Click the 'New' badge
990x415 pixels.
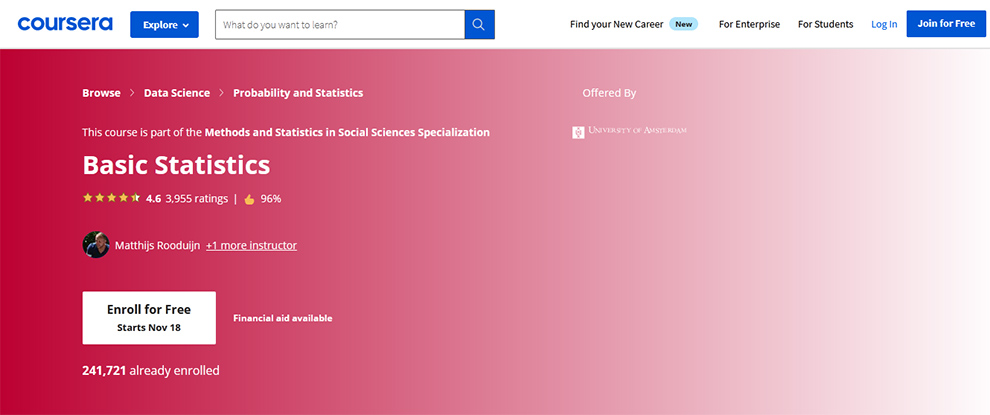point(683,24)
